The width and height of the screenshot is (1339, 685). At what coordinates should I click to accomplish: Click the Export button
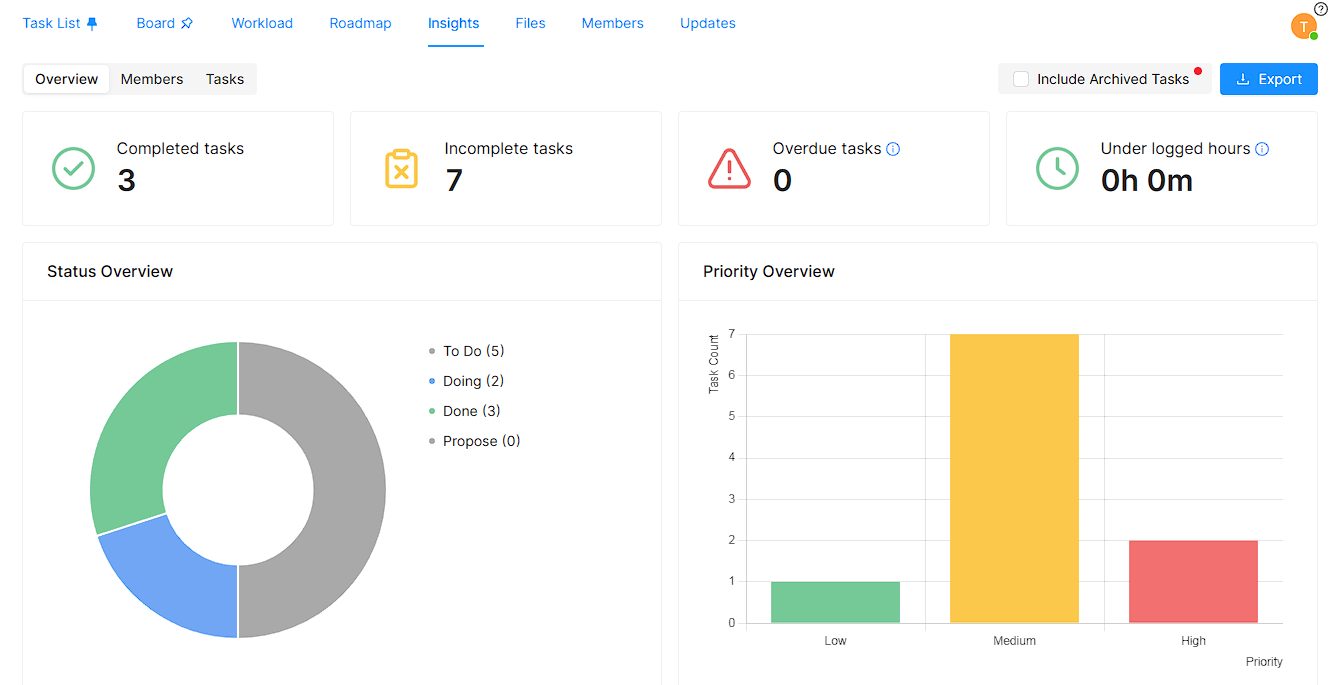pyautogui.click(x=1268, y=79)
